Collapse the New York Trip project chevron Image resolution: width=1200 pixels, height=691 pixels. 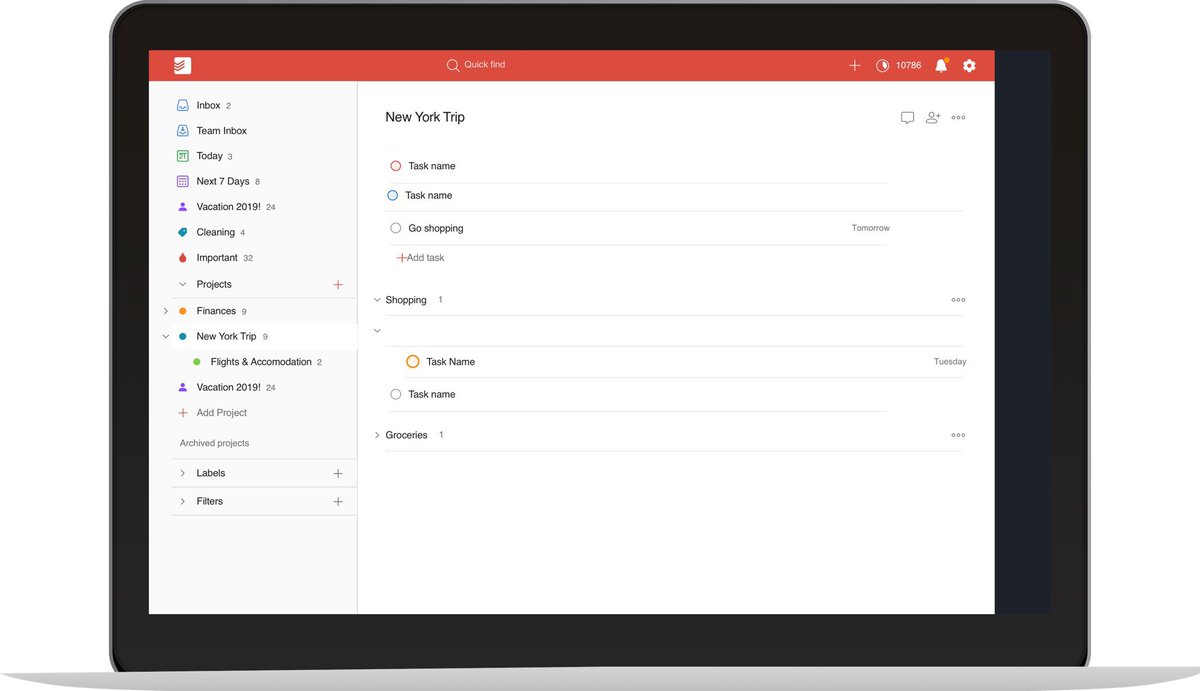coord(166,337)
